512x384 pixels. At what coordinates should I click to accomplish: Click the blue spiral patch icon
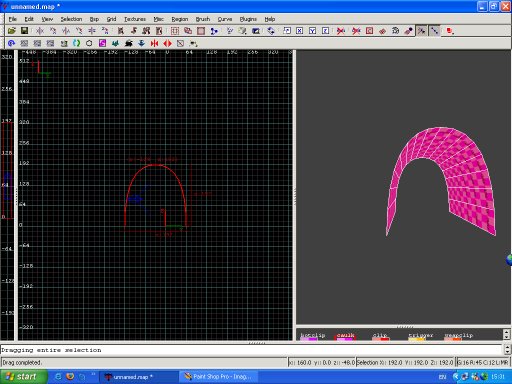click(11, 43)
